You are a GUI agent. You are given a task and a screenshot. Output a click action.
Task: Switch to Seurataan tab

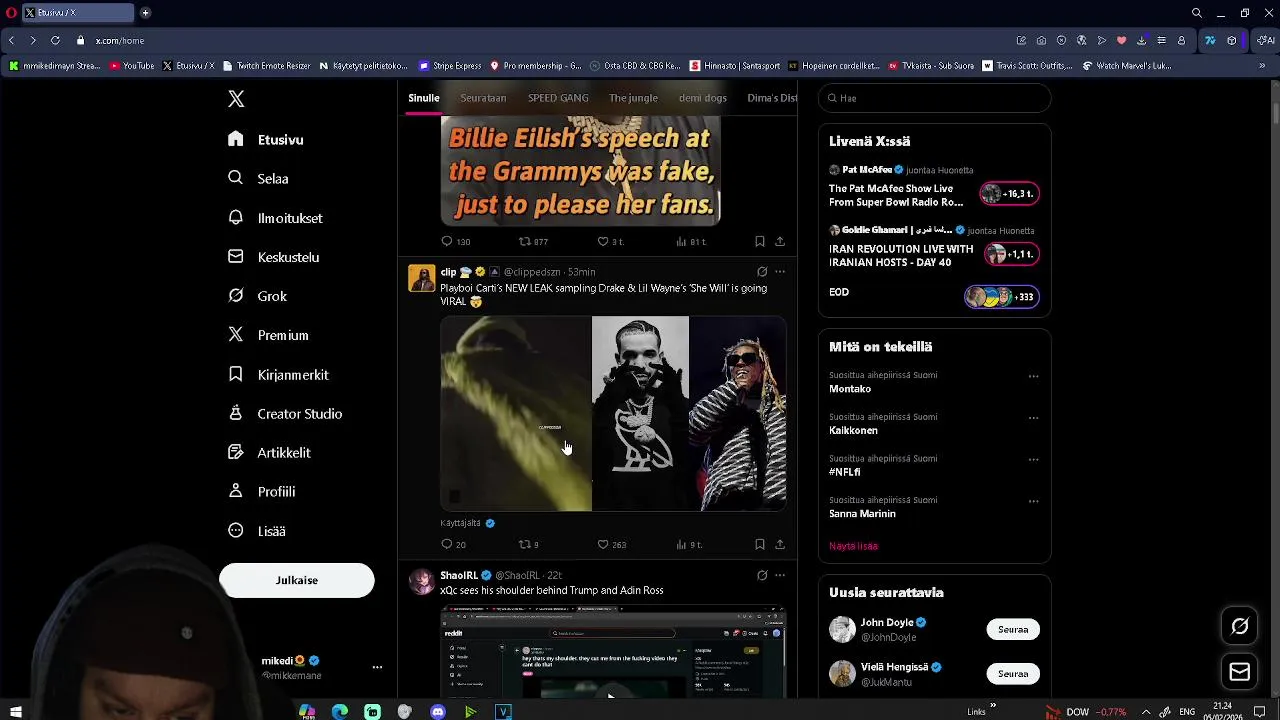click(483, 98)
